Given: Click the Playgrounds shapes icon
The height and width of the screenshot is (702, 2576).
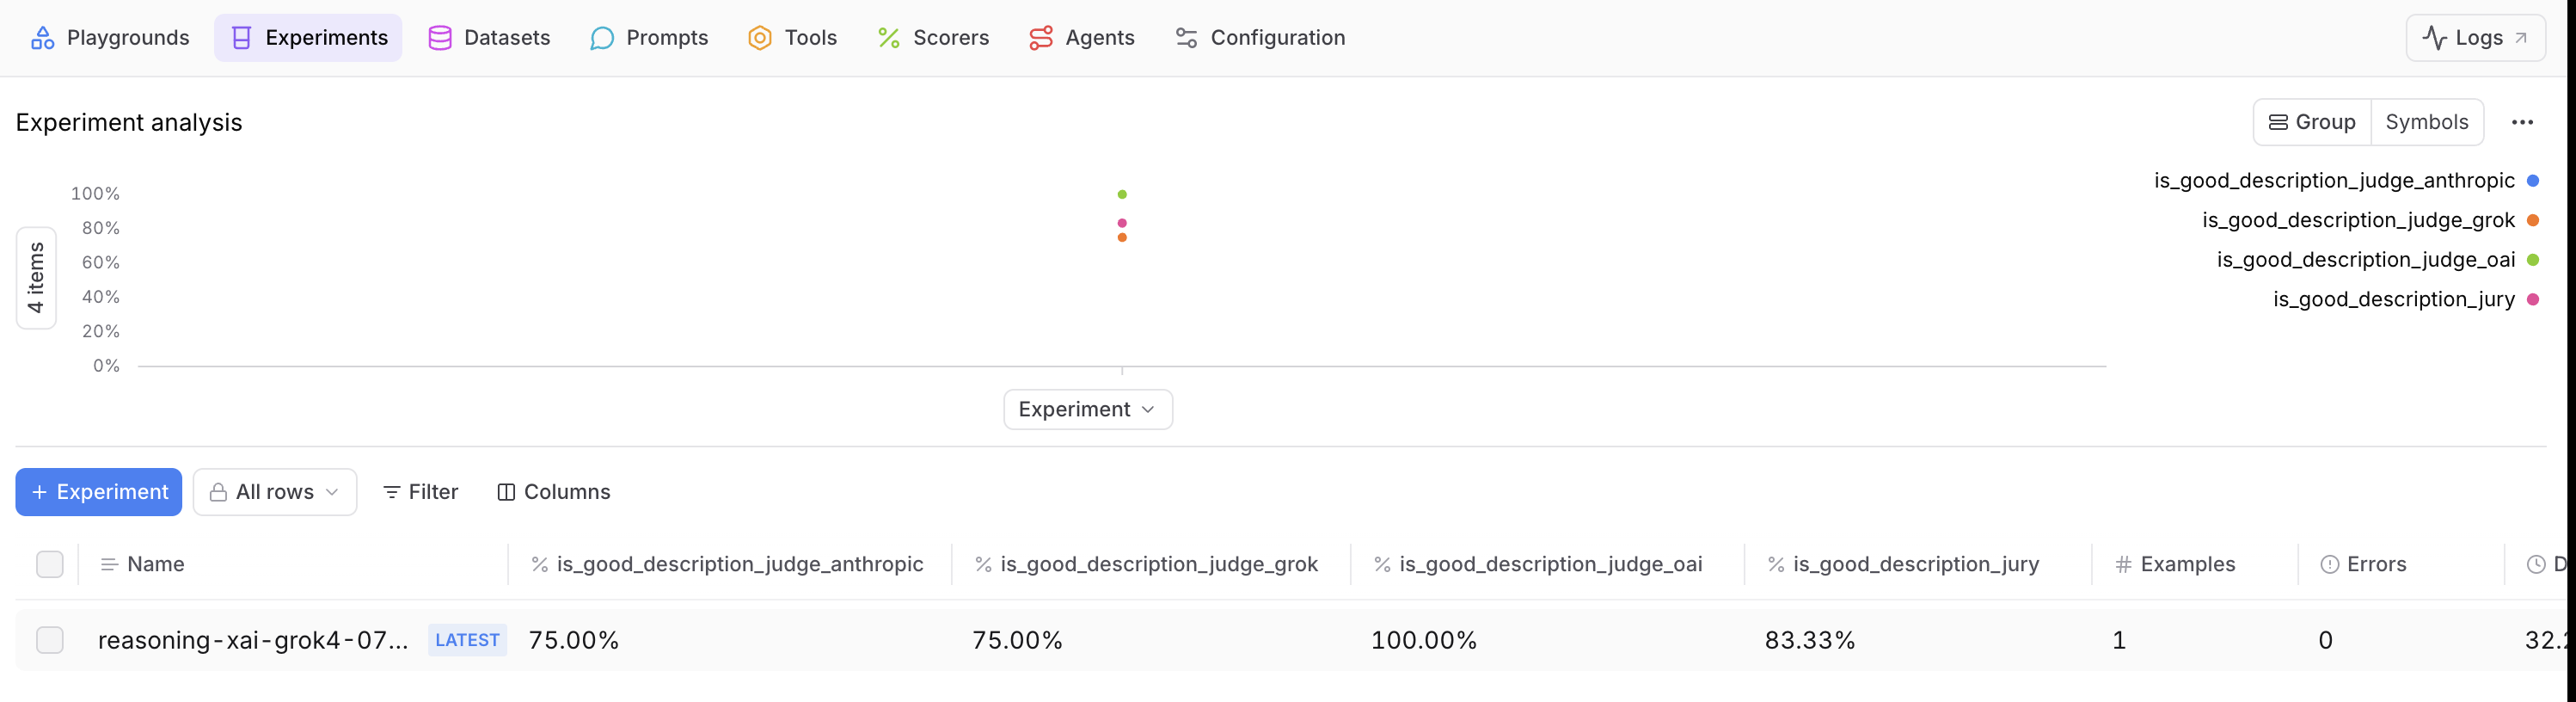Looking at the screenshot, I should click(42, 38).
